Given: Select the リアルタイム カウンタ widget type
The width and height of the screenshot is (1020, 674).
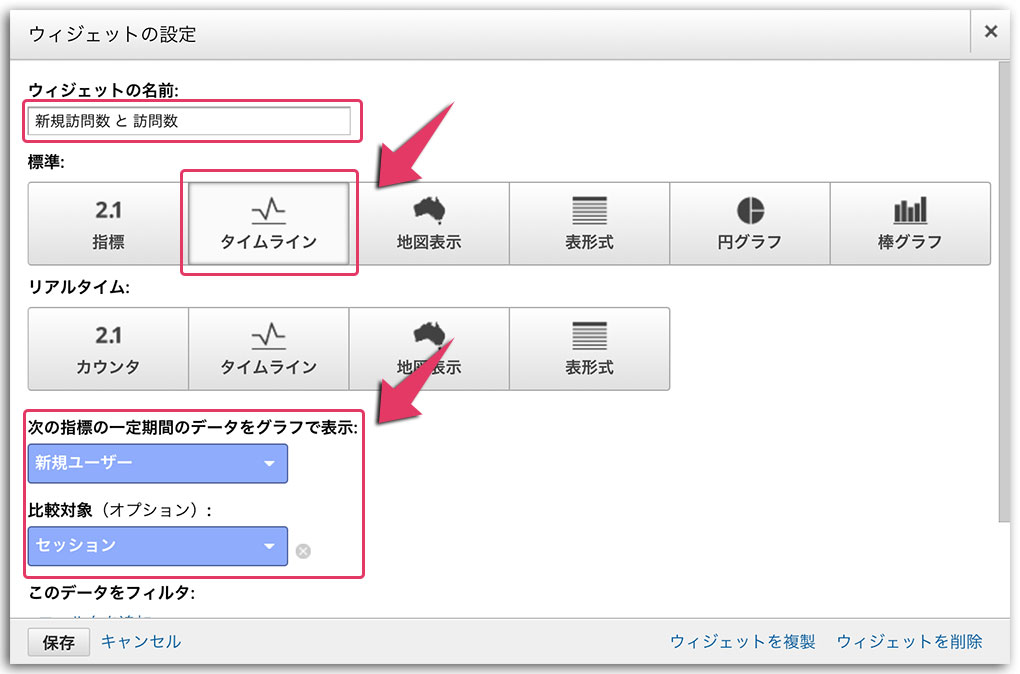Looking at the screenshot, I should pos(107,348).
